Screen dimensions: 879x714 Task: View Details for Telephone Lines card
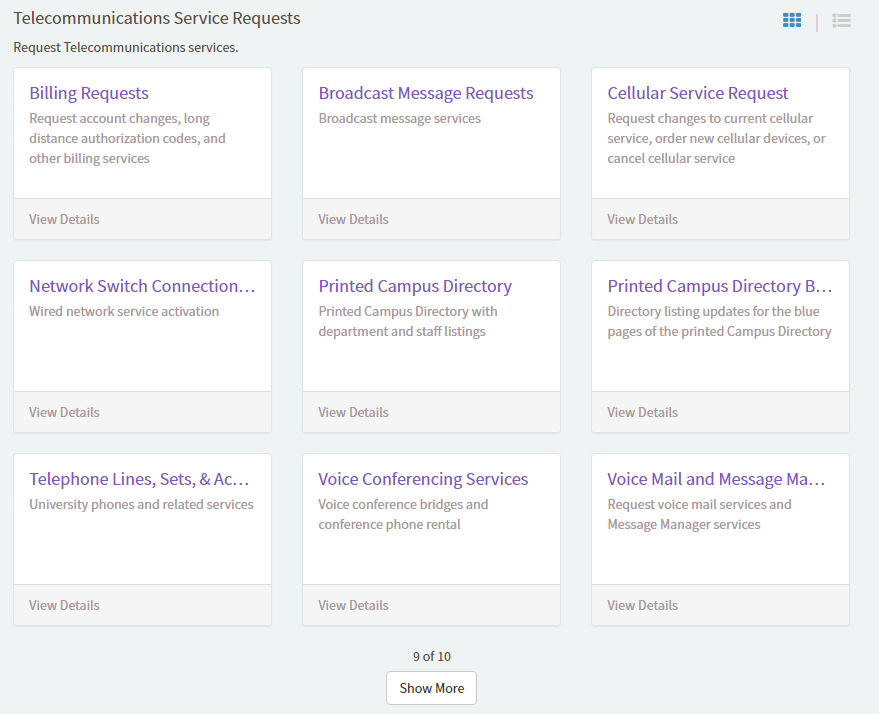pyautogui.click(x=64, y=605)
